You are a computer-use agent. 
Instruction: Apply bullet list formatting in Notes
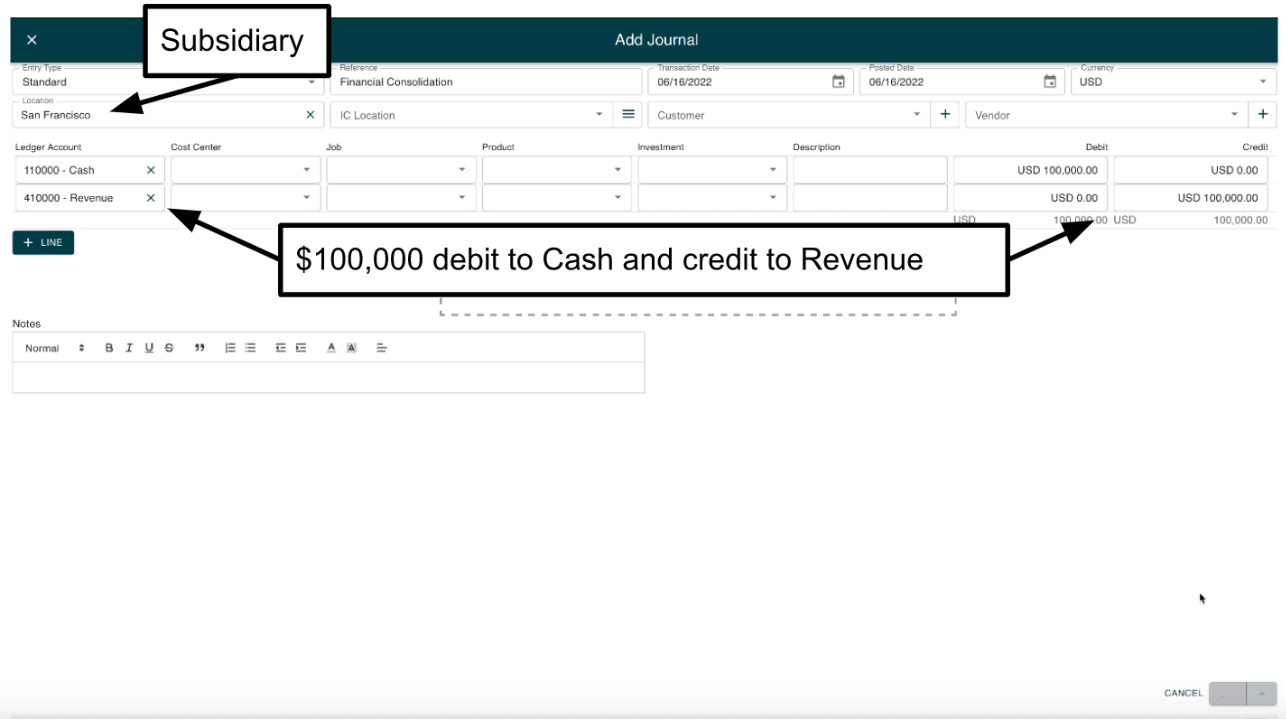(248, 347)
